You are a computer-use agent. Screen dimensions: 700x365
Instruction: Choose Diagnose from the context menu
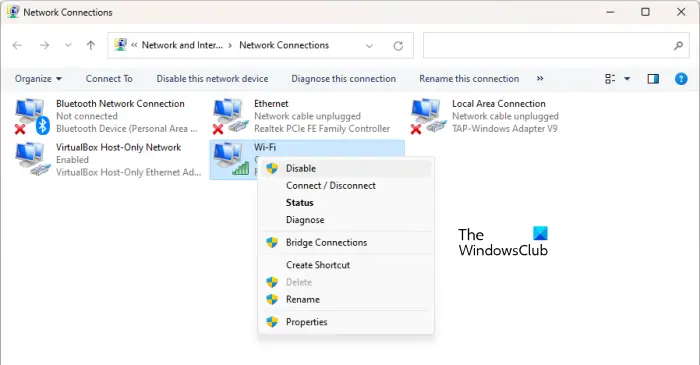tap(346, 220)
